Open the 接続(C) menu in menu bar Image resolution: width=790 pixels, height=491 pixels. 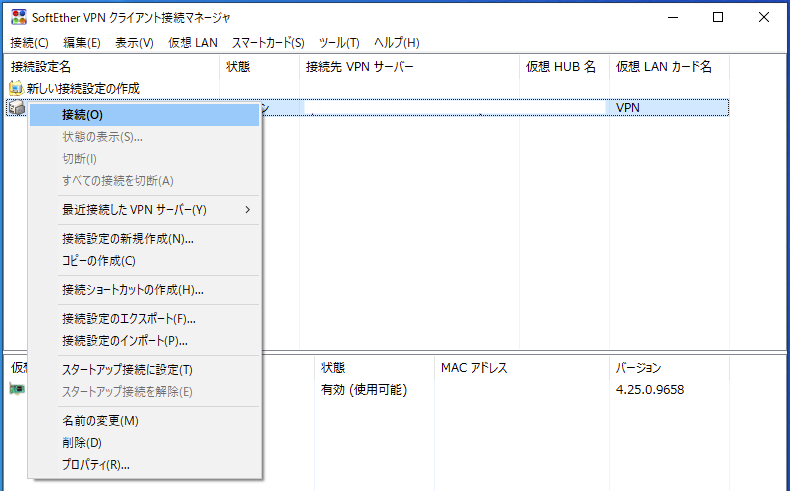[x=29, y=43]
